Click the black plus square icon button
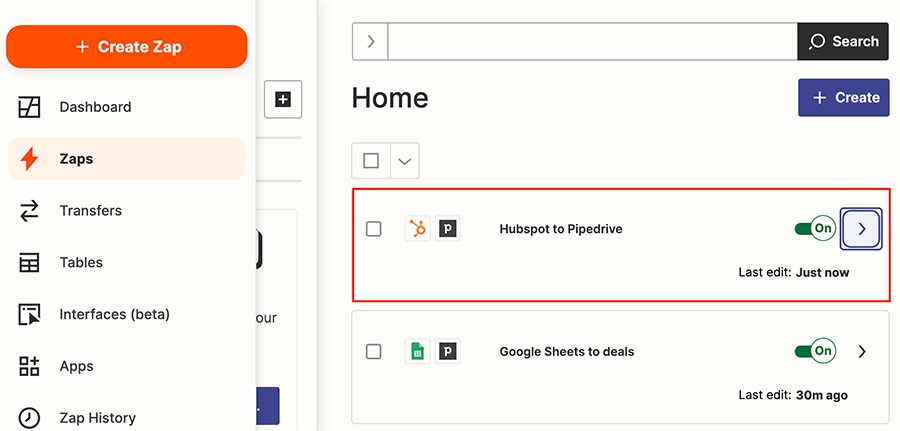This screenshot has height=431, width=900. (283, 99)
